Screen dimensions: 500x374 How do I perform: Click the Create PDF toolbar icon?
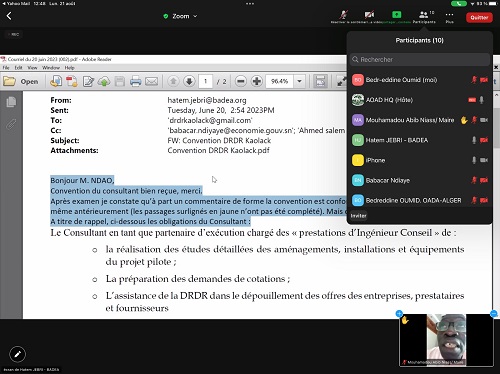coord(72,81)
